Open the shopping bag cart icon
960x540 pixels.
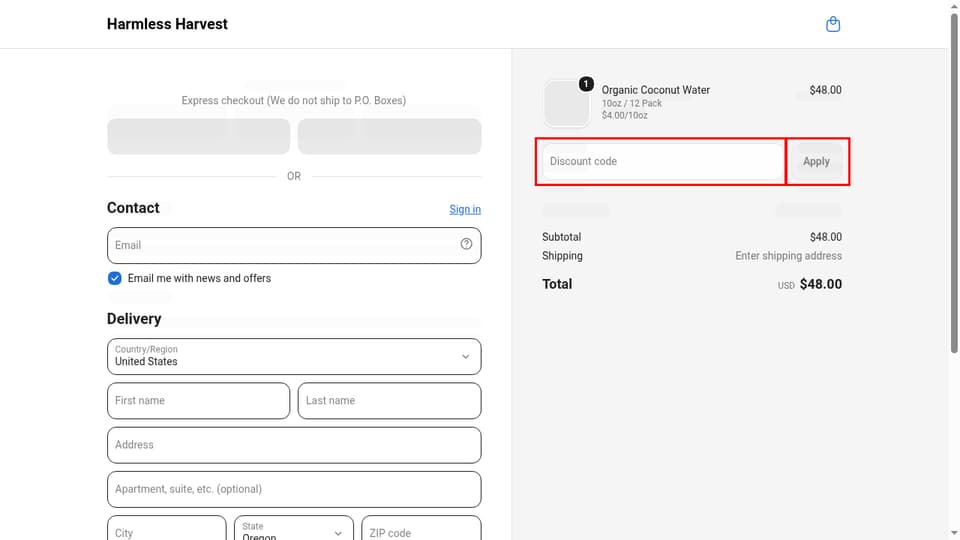tap(833, 24)
